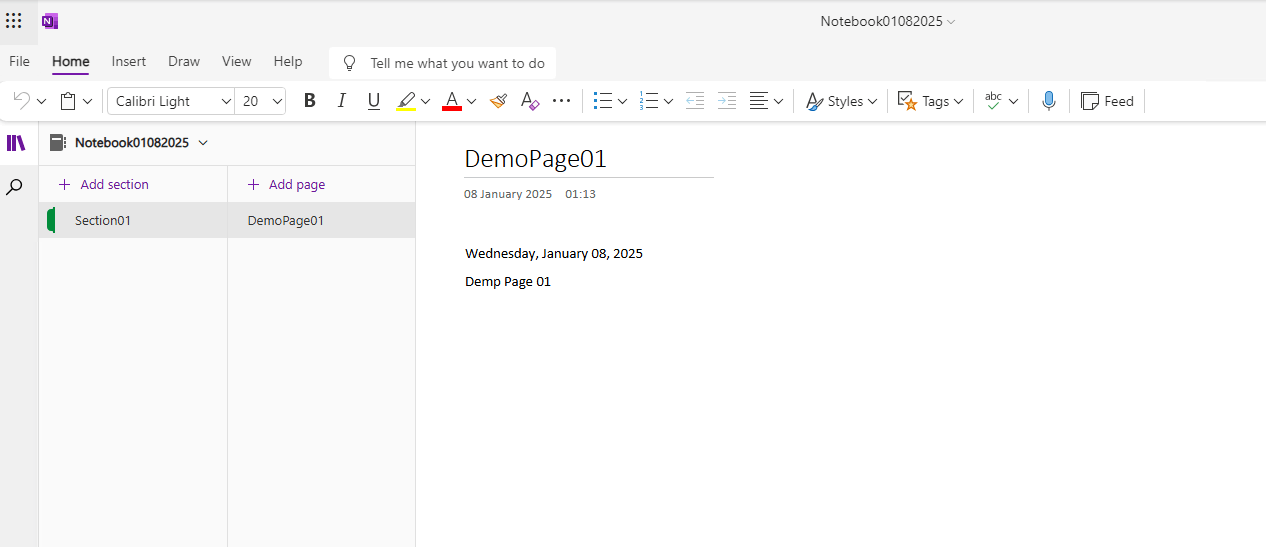Select the Format Painter brush icon
Screen dimensions: 1266x547
pyautogui.click(x=498, y=101)
